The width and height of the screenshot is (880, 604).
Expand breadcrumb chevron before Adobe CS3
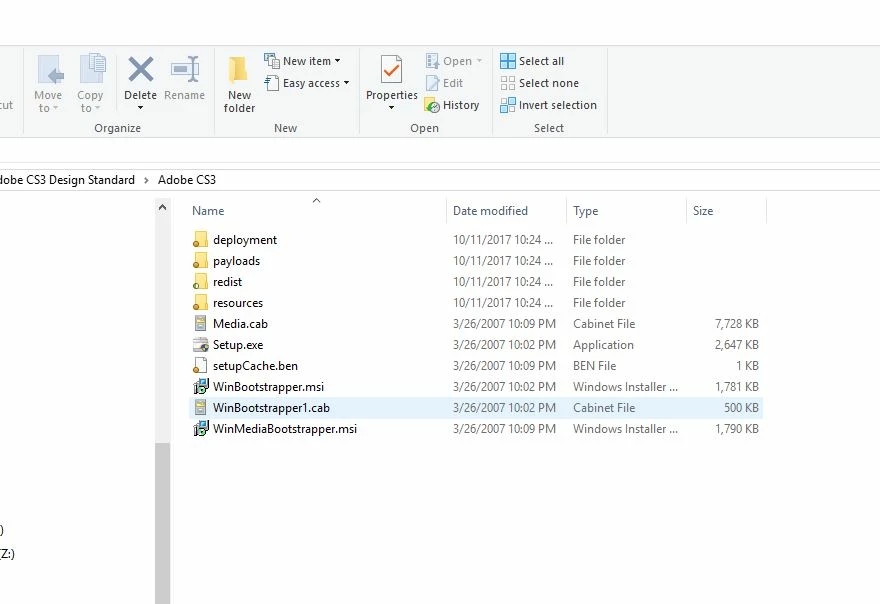[146, 180]
